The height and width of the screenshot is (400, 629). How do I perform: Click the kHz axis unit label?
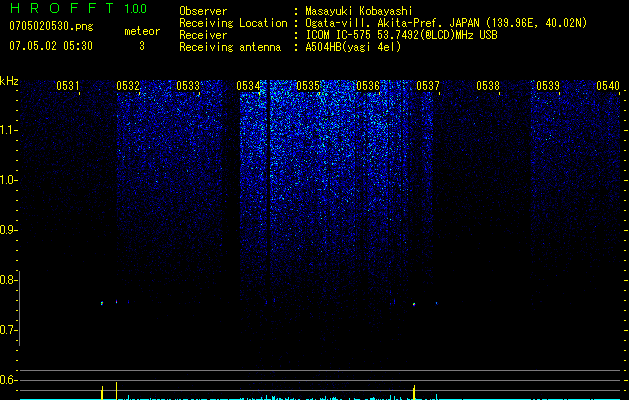click(x=9, y=81)
